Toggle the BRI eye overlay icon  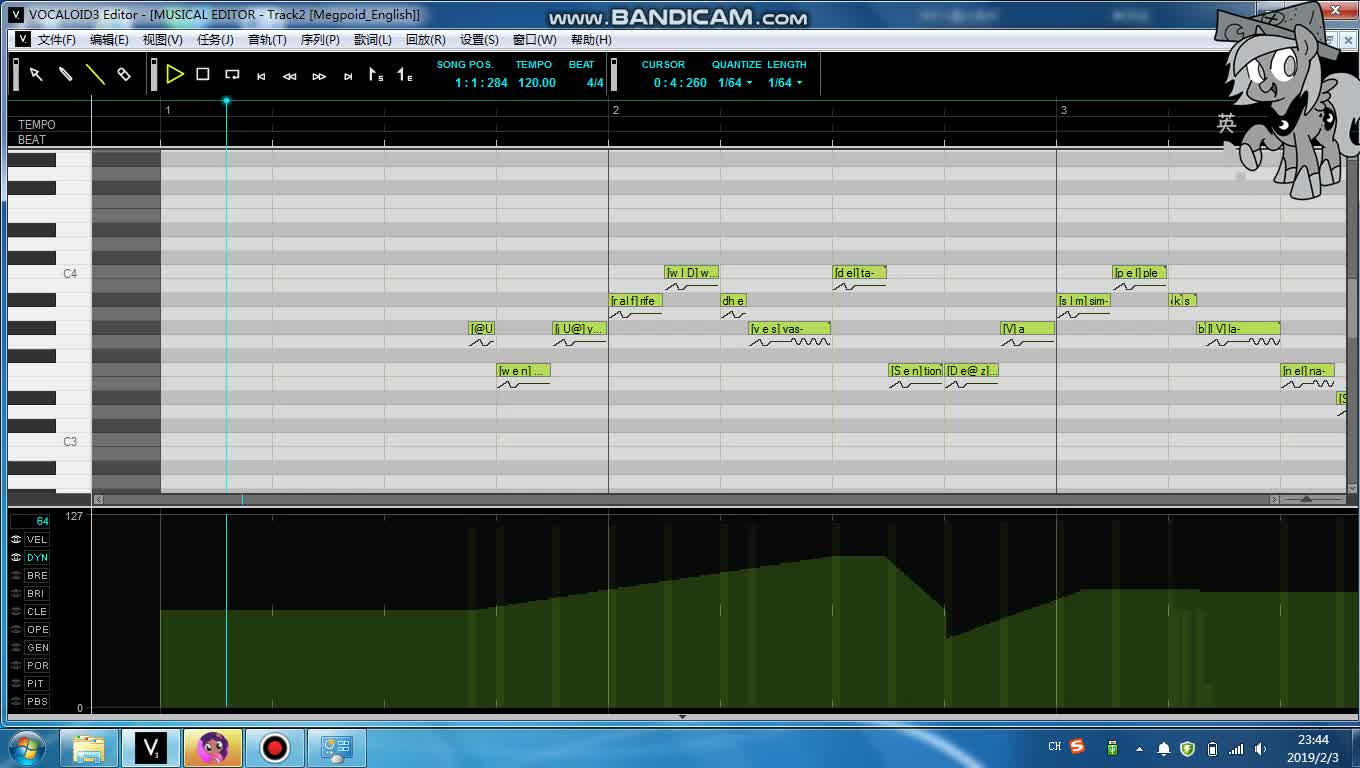16,594
